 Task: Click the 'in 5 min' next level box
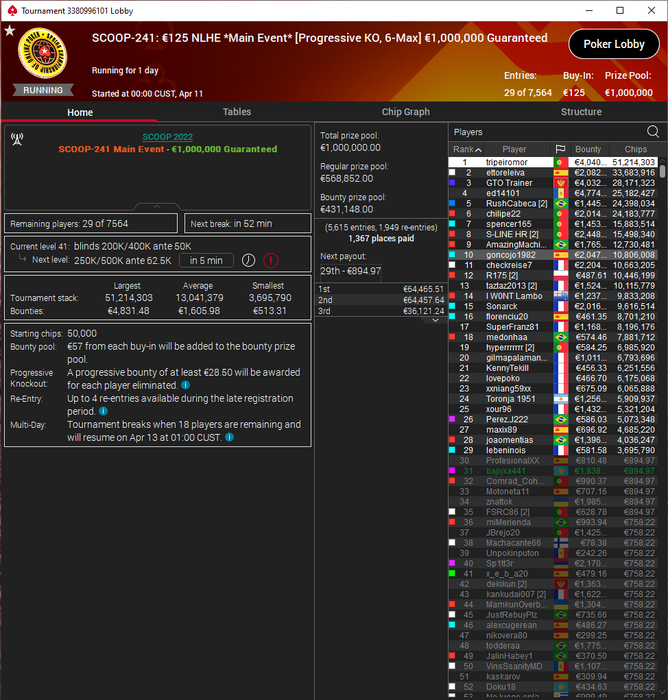pyautogui.click(x=206, y=260)
